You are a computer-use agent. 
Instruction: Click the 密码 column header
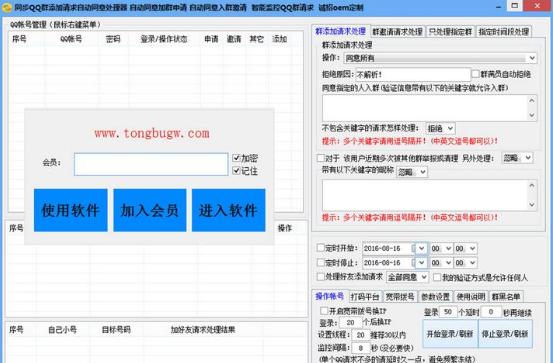(113, 39)
